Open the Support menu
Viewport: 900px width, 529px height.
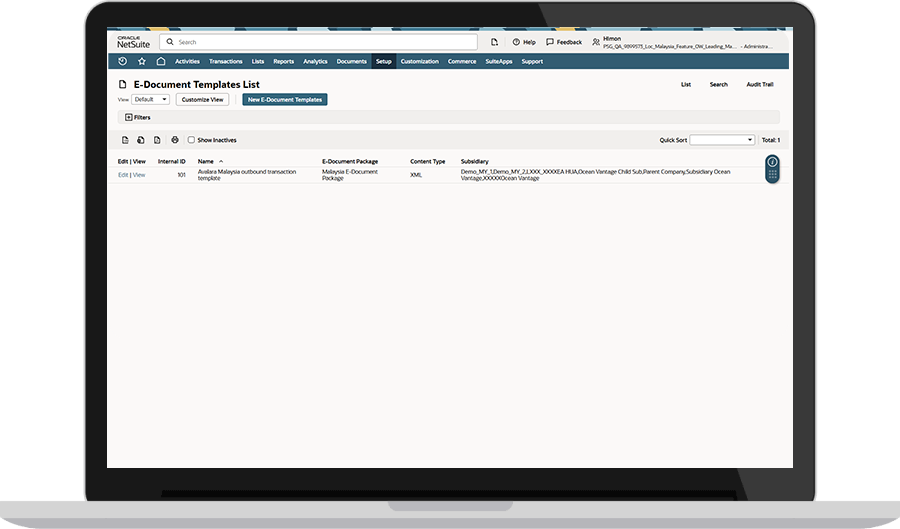(x=532, y=61)
